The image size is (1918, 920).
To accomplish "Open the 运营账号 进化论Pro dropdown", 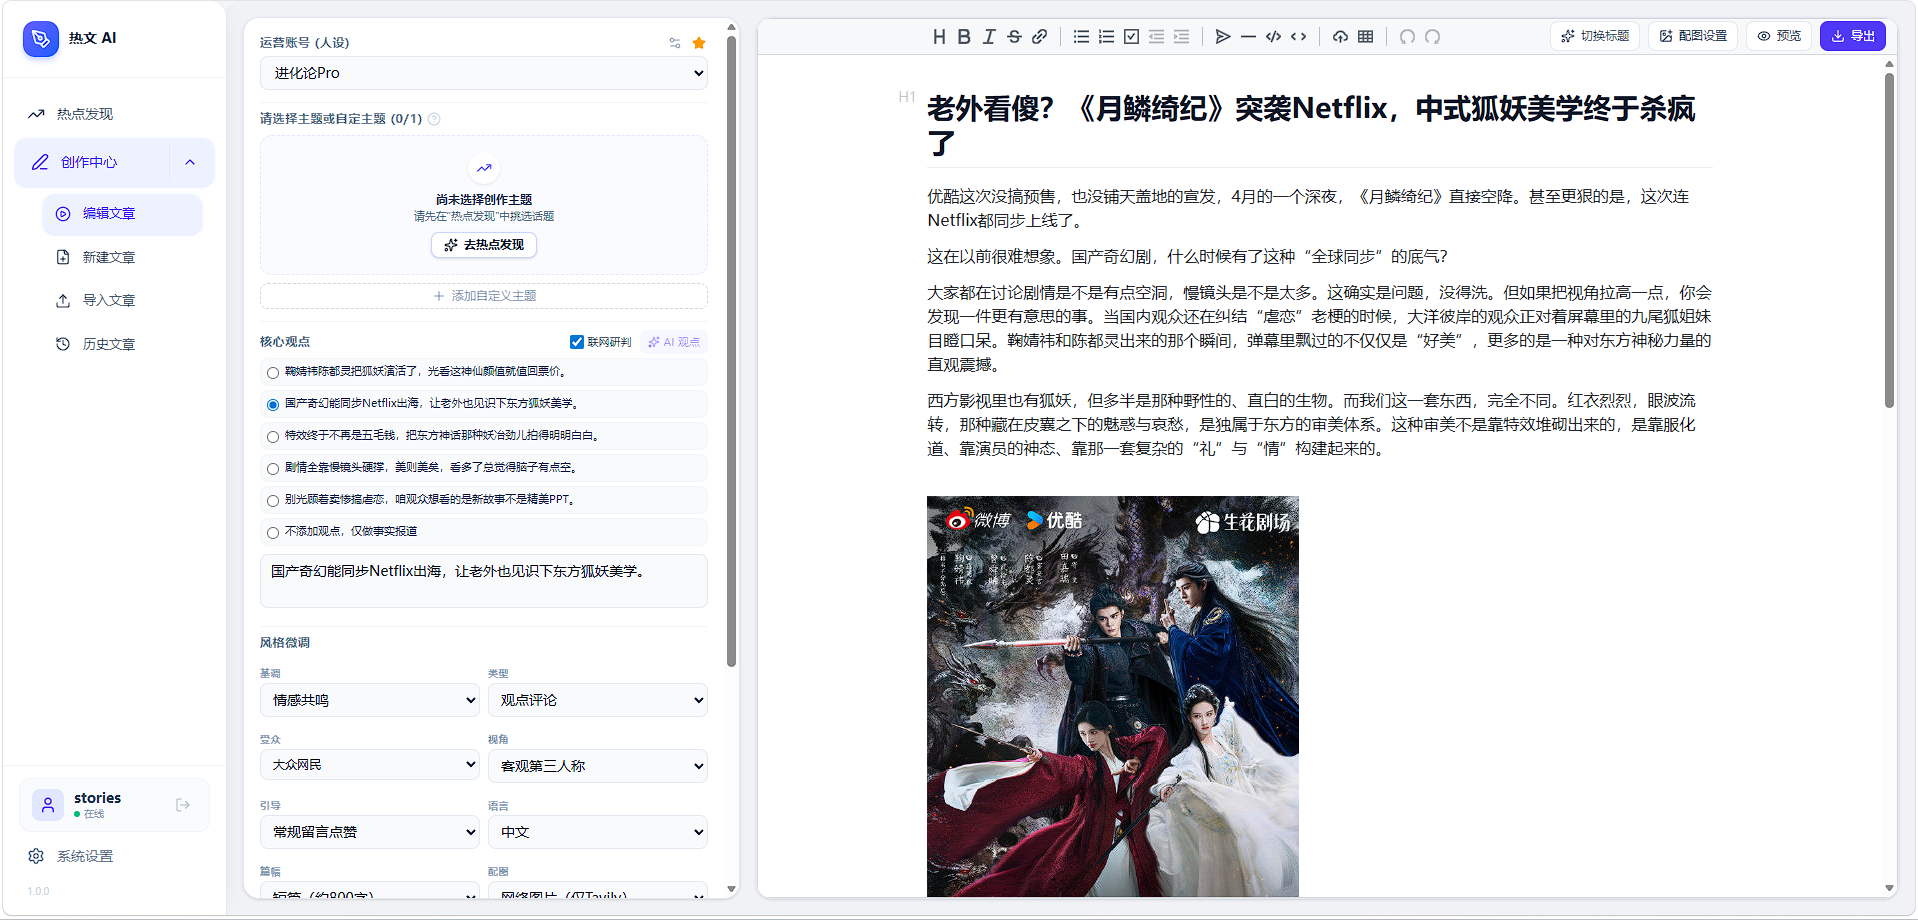I will pyautogui.click(x=483, y=73).
